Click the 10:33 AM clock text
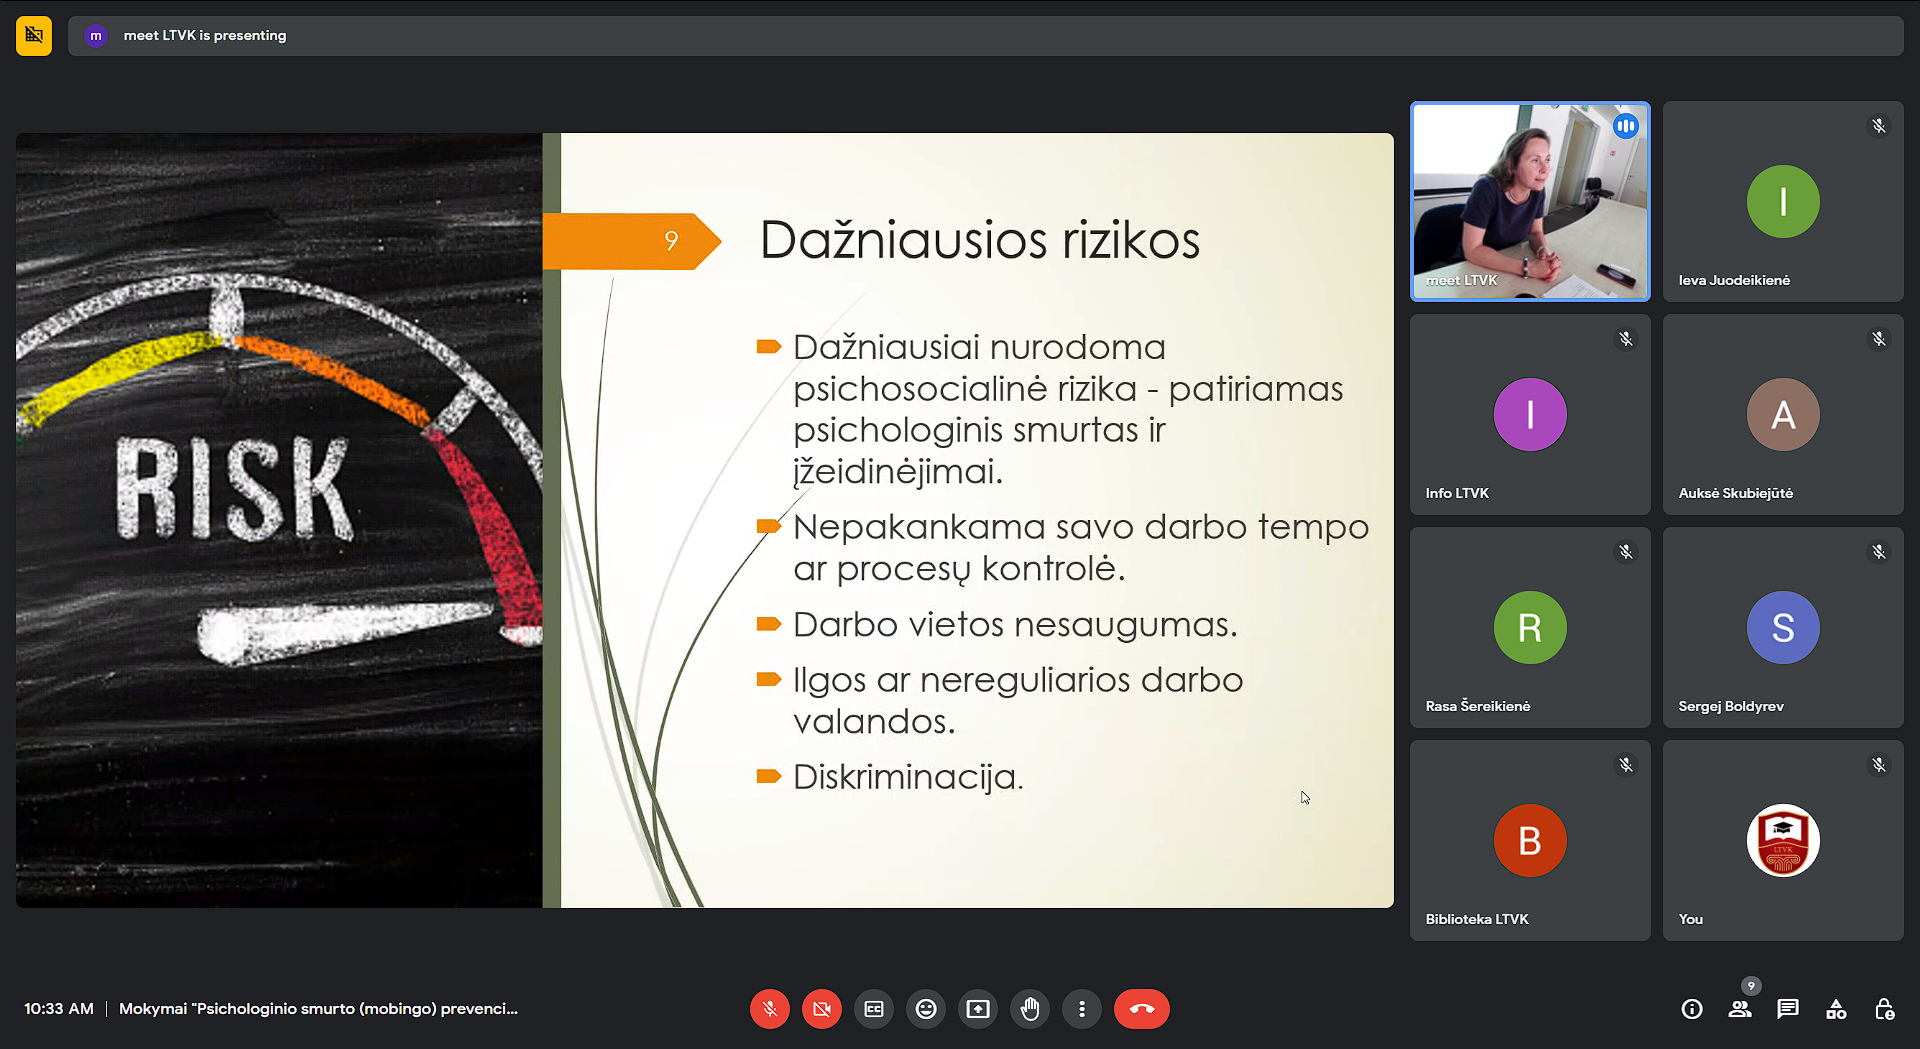This screenshot has width=1920, height=1049. [x=59, y=1008]
